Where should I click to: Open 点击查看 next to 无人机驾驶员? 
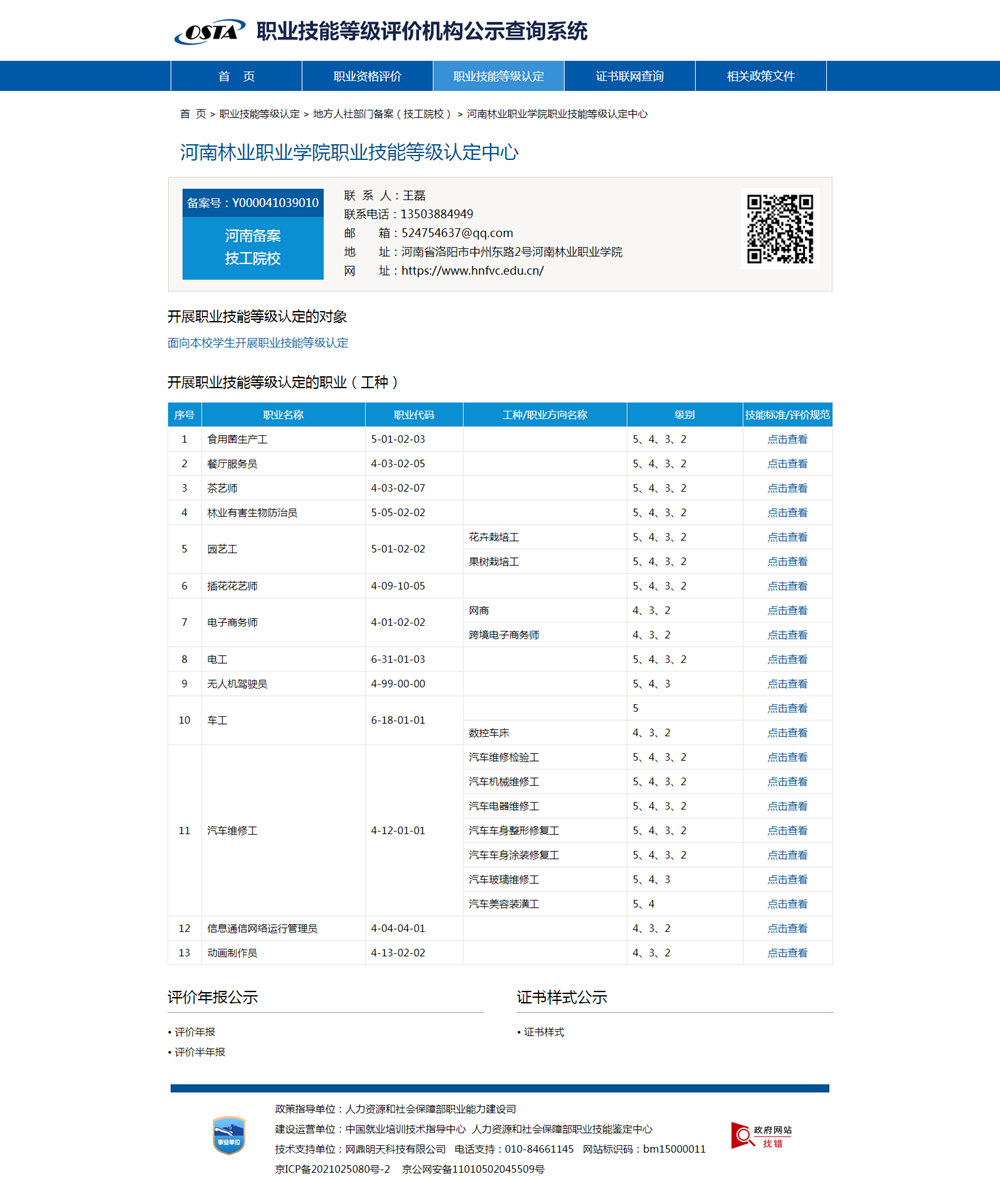coord(787,684)
